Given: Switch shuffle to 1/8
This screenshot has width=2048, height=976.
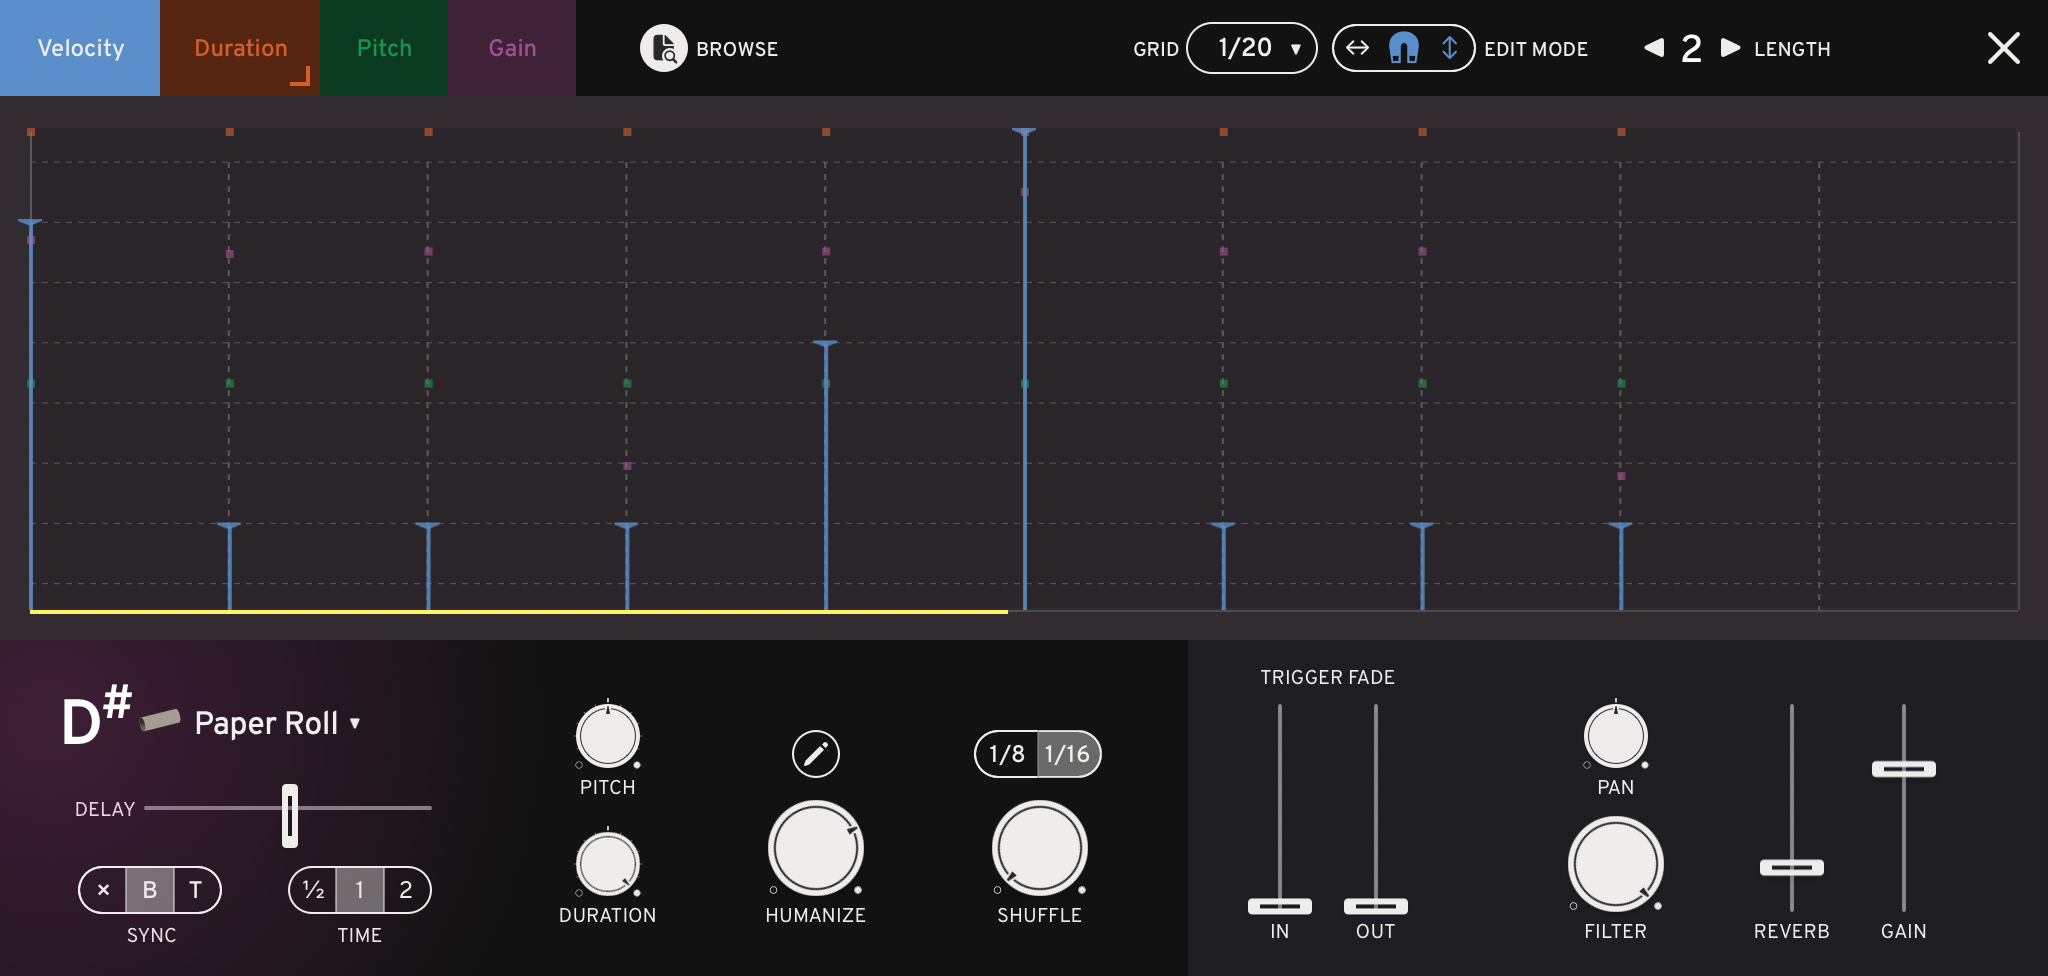Looking at the screenshot, I should [x=1007, y=754].
